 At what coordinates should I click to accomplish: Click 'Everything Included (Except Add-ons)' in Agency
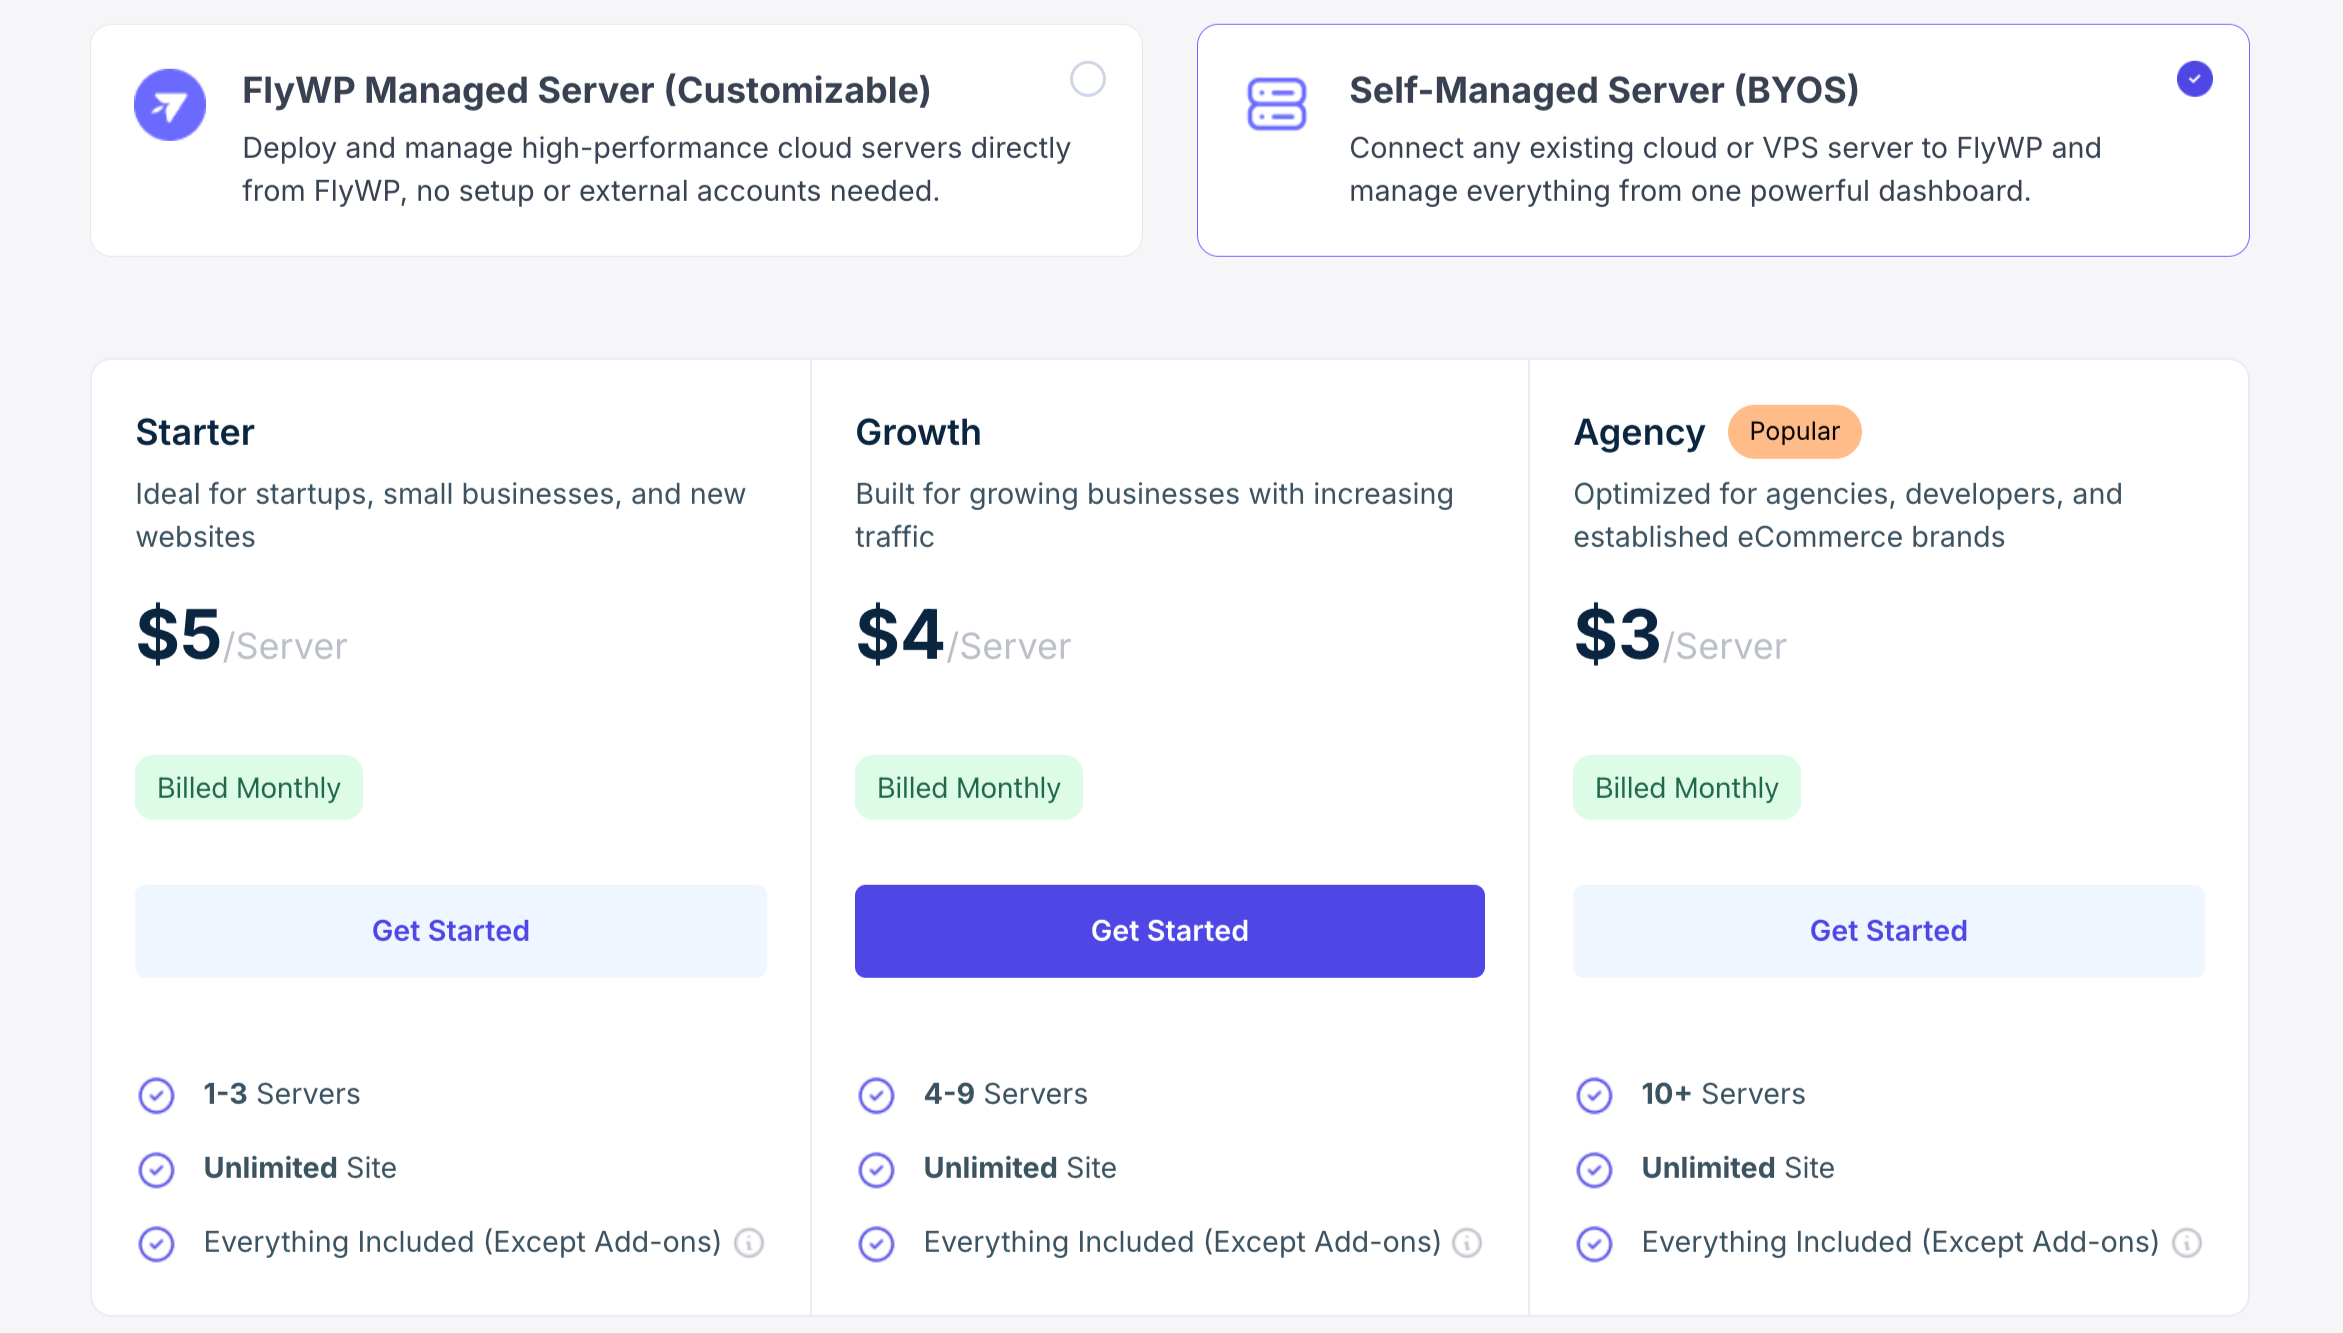pos(1900,1242)
